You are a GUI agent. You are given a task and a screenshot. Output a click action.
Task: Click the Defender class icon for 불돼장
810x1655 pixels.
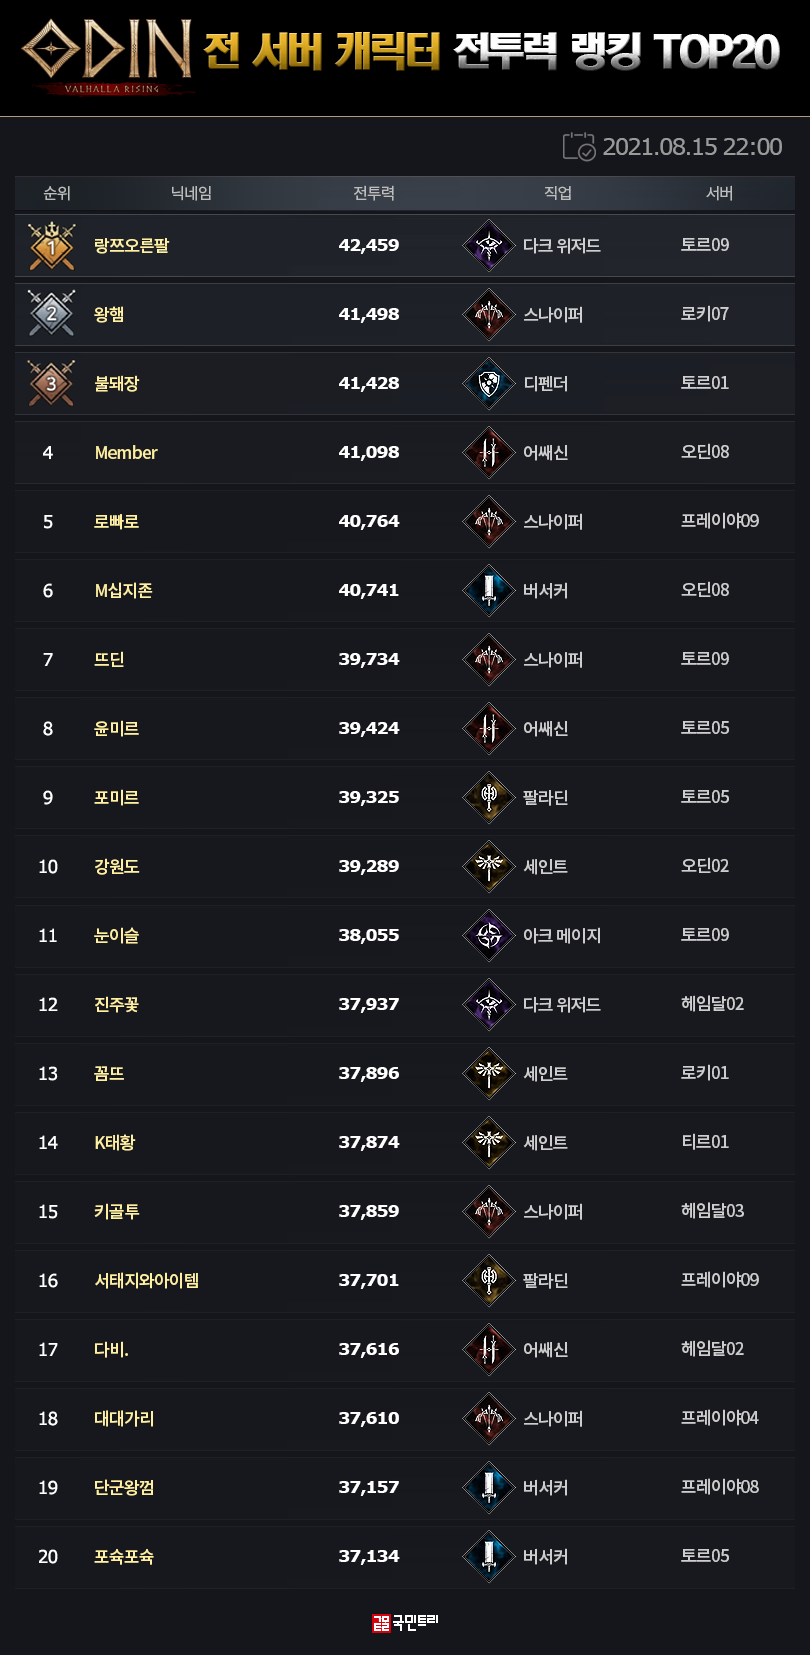[x=489, y=383]
